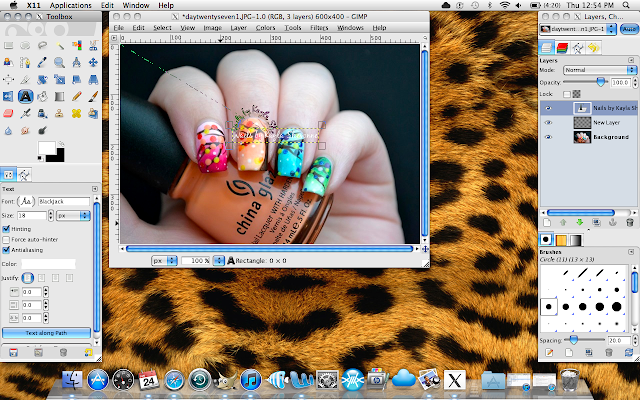This screenshot has width=640, height=400.
Task: Select the Scissors Select tool
Action: (x=93, y=45)
